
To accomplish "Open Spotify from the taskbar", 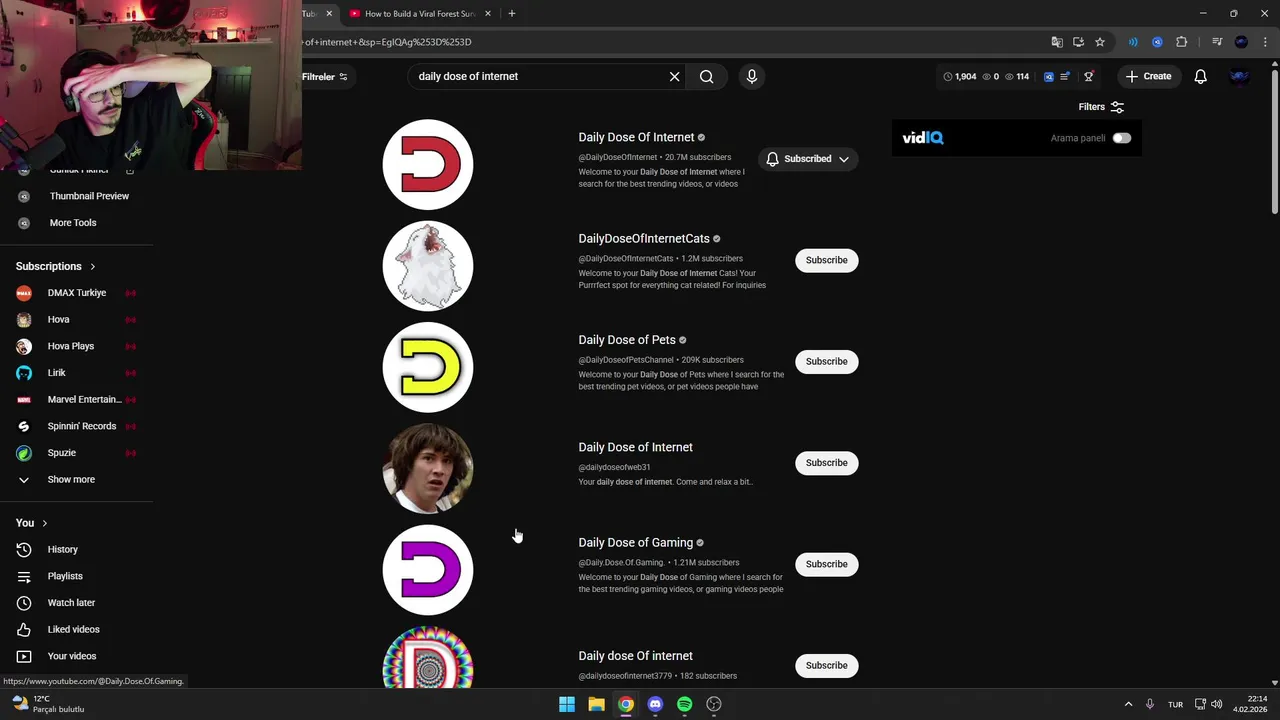I will pos(684,704).
